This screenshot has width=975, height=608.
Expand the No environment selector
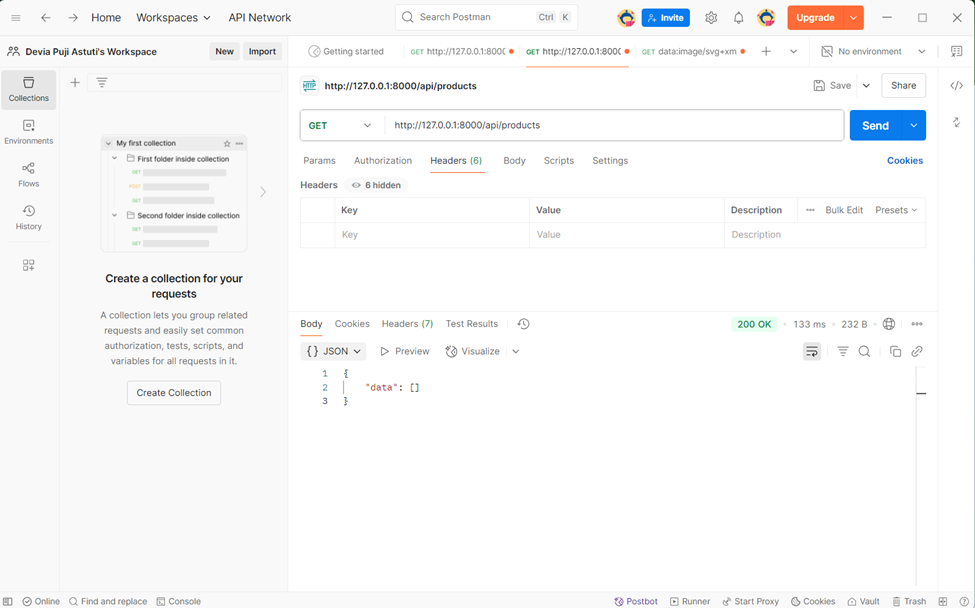click(873, 51)
